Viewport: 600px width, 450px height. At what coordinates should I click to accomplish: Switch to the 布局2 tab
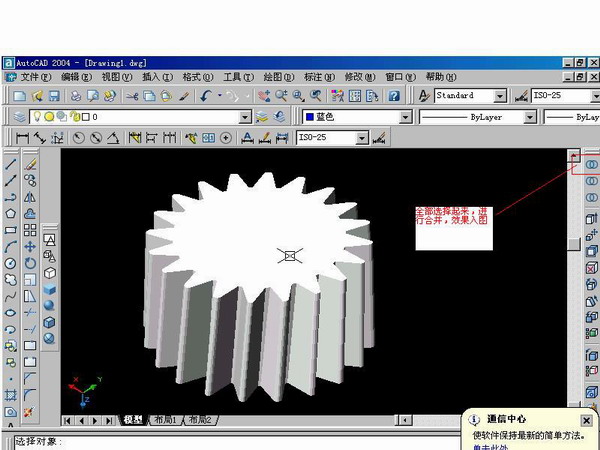tap(201, 420)
